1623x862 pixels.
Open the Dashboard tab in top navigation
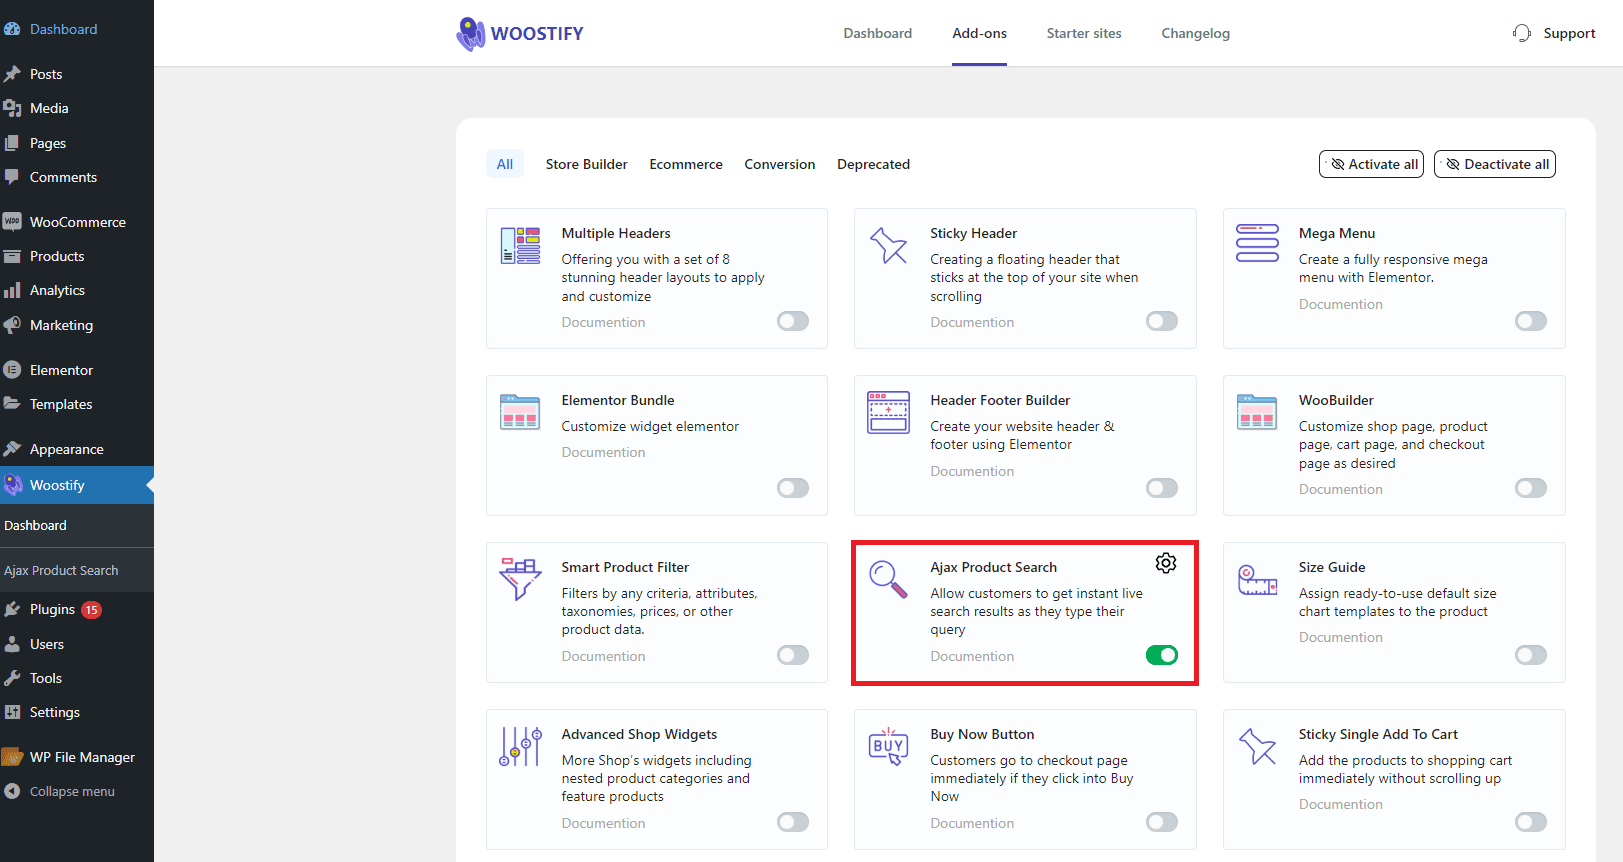coord(877,33)
